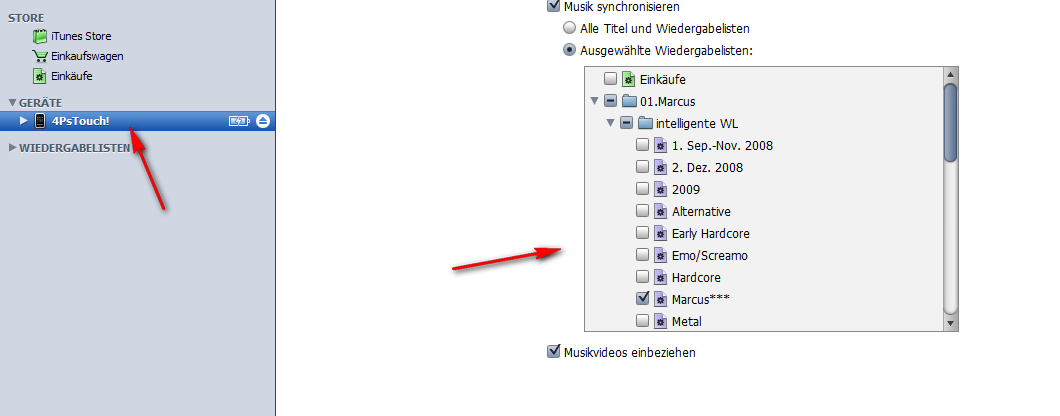Click the 1. Sep.-Nov. 2008 playlist name
This screenshot has width=1060, height=416.
pyautogui.click(x=722, y=145)
